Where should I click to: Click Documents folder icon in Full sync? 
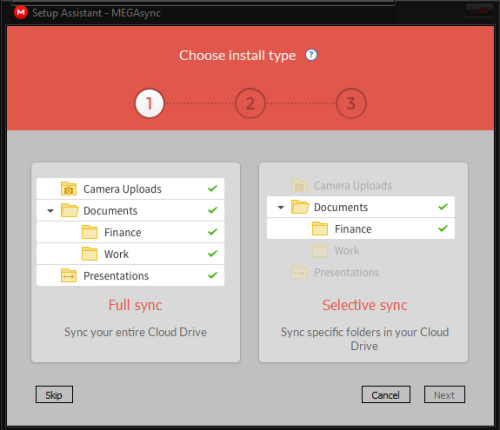70,210
